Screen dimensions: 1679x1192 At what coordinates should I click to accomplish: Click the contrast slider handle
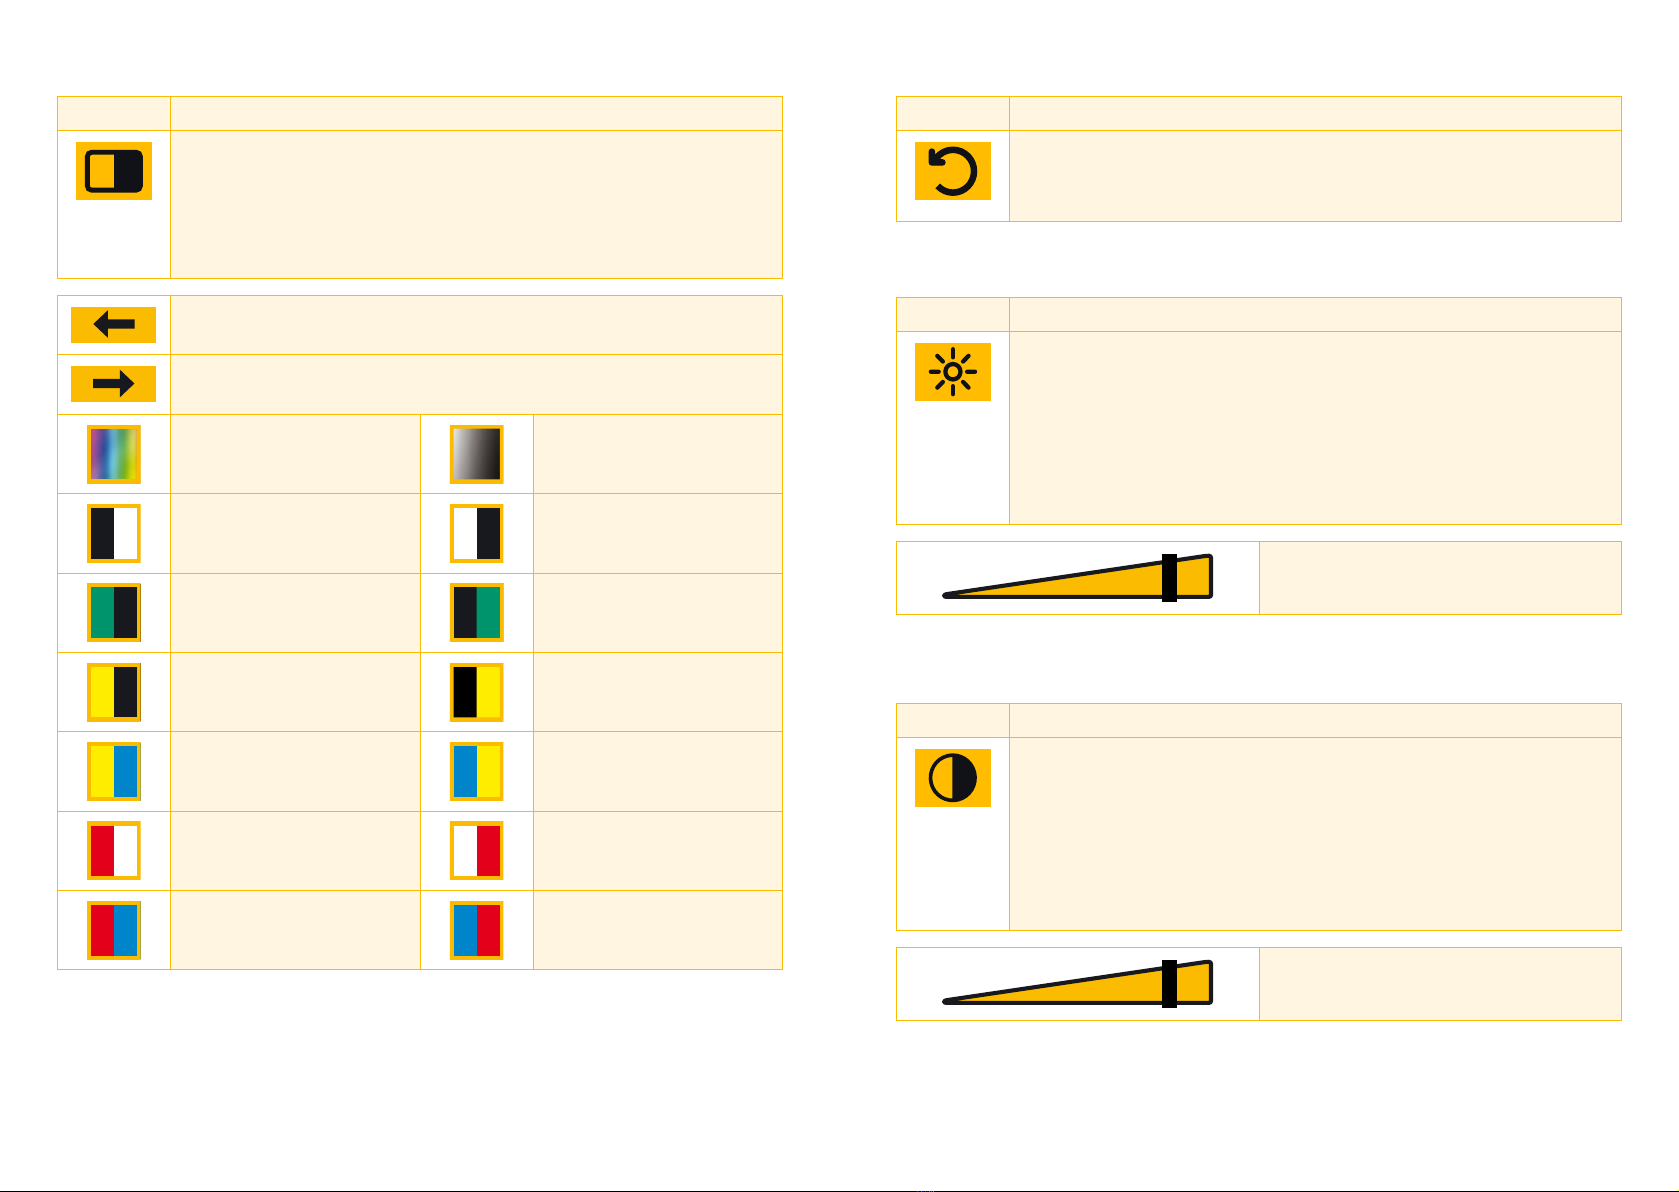1169,984
